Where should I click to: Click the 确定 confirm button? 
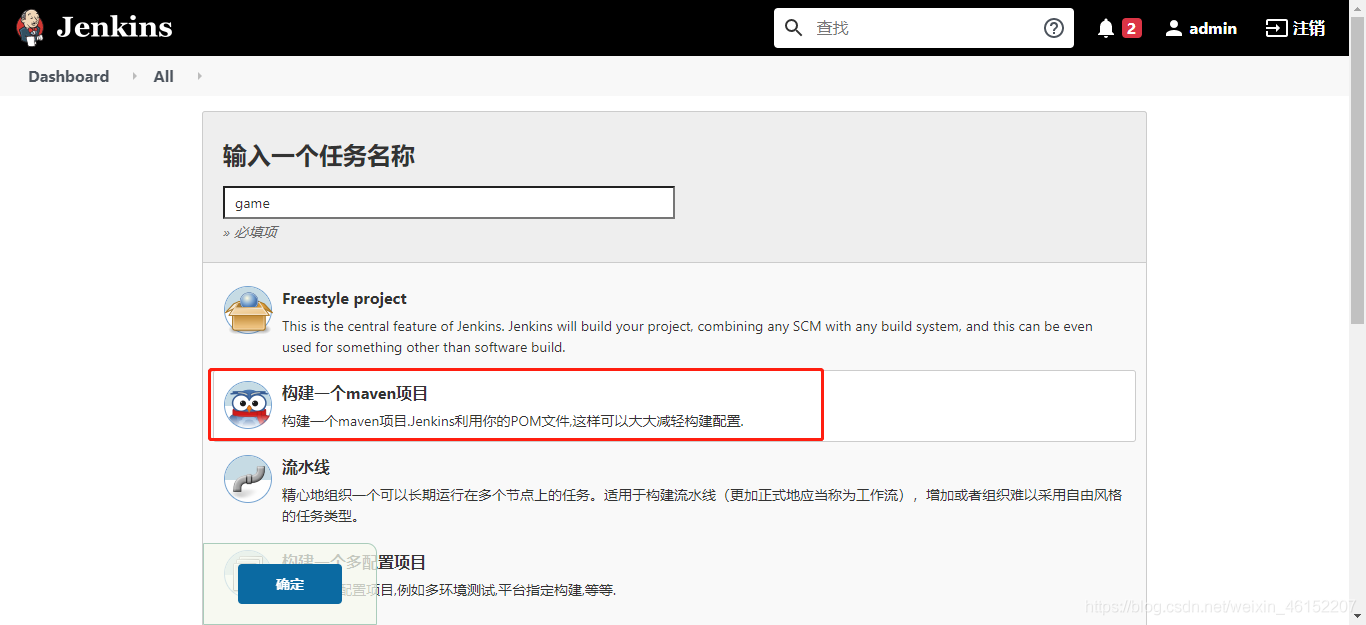pos(290,584)
